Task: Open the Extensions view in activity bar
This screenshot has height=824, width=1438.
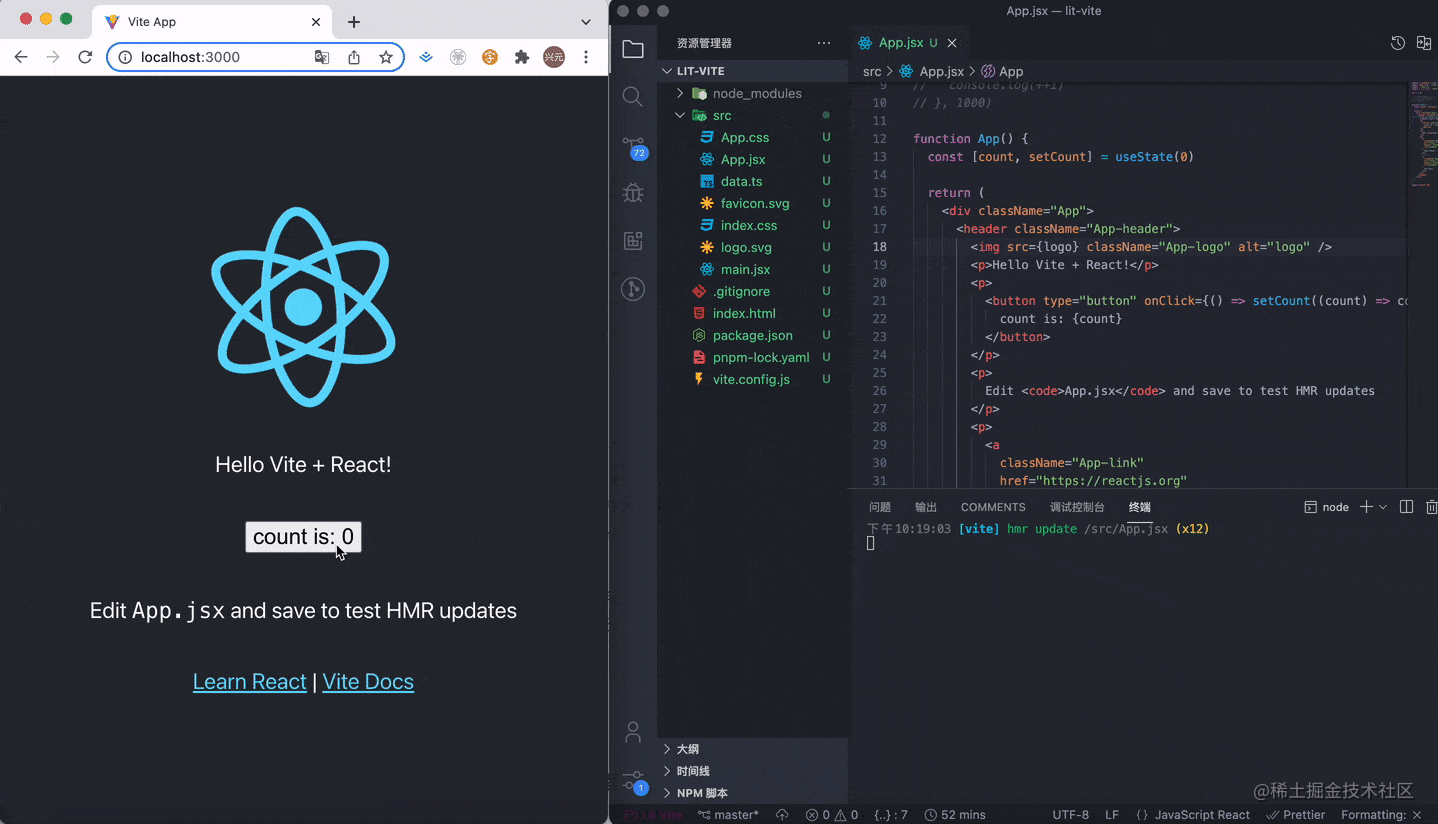Action: coord(632,241)
